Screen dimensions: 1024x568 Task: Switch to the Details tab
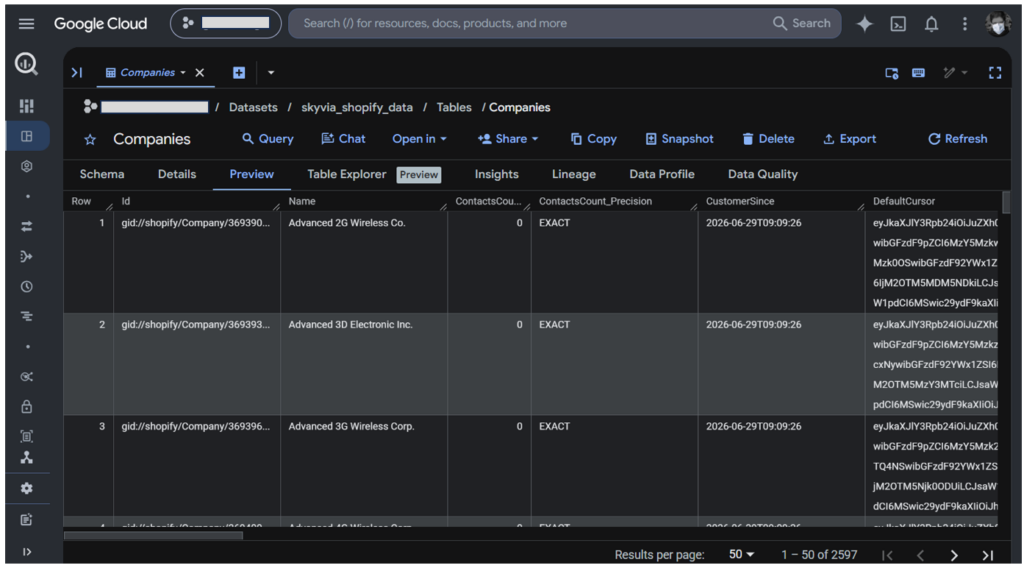pos(177,174)
